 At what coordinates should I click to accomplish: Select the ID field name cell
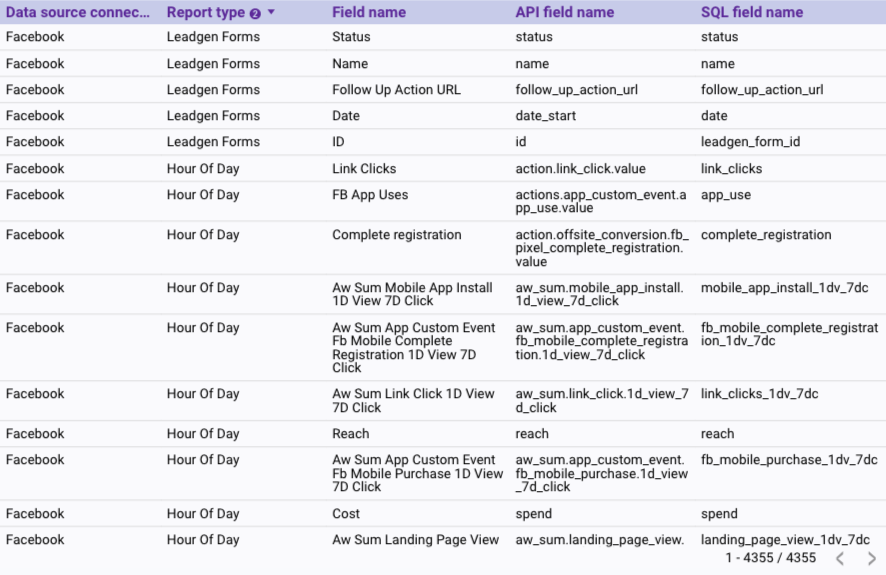(338, 142)
